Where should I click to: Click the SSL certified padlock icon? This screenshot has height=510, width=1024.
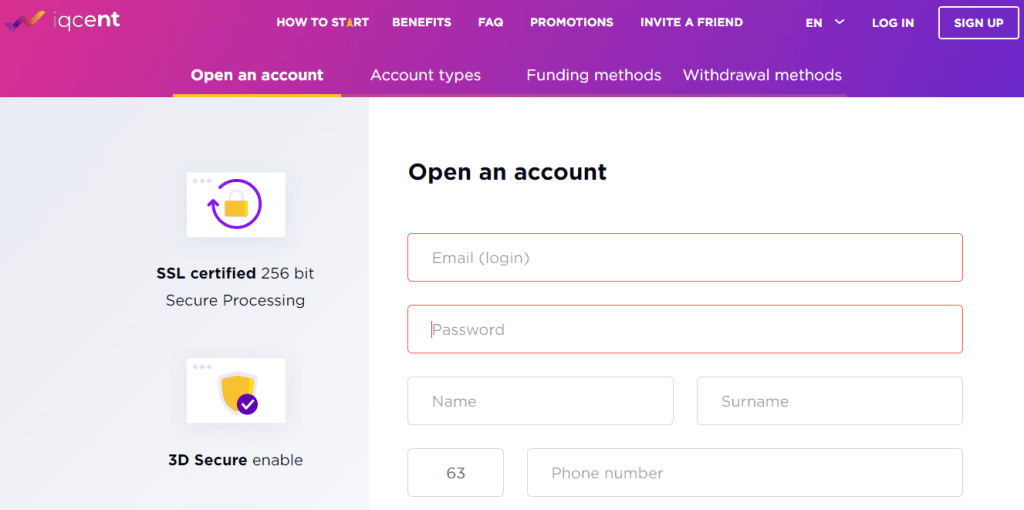tap(236, 204)
